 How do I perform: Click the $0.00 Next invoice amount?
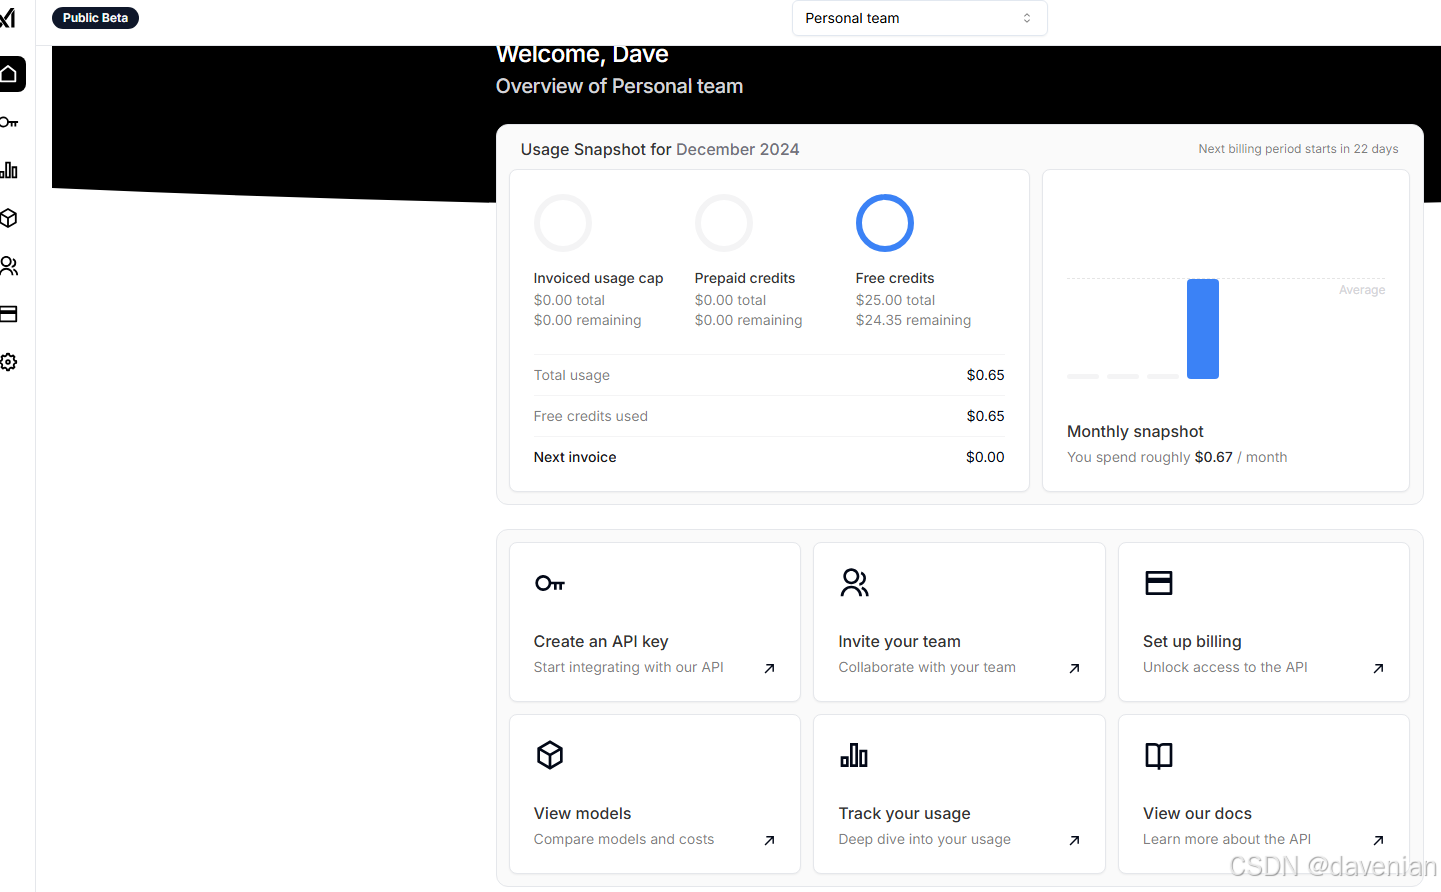pyautogui.click(x=985, y=457)
